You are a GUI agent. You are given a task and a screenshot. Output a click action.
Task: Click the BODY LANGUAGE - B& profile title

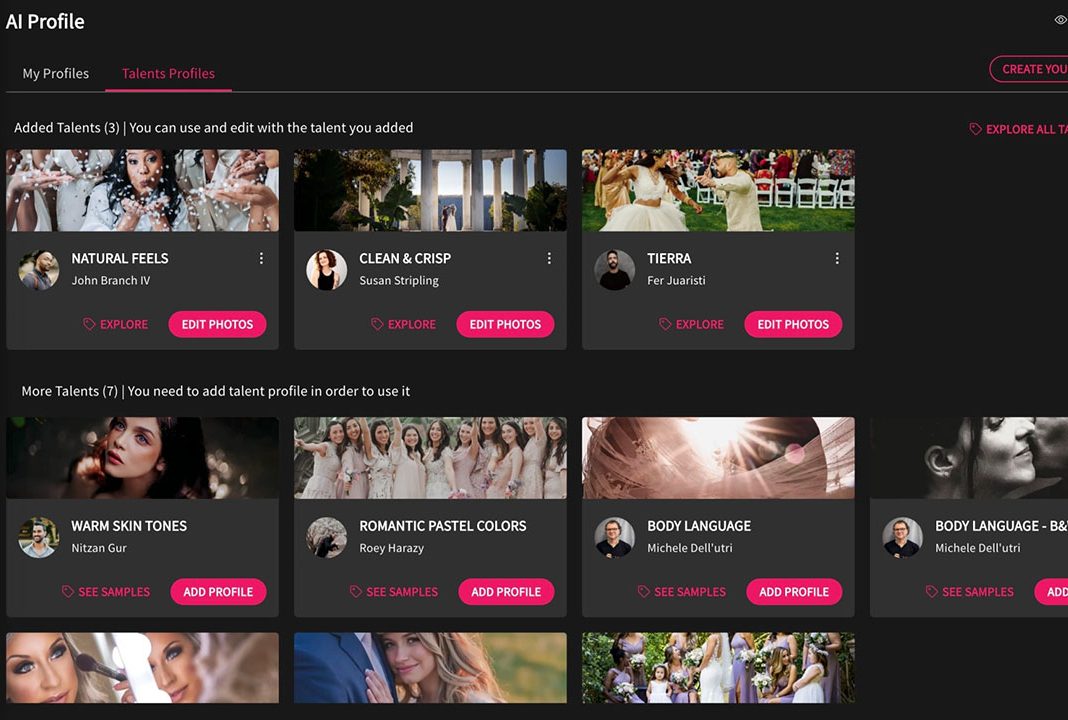click(1001, 526)
